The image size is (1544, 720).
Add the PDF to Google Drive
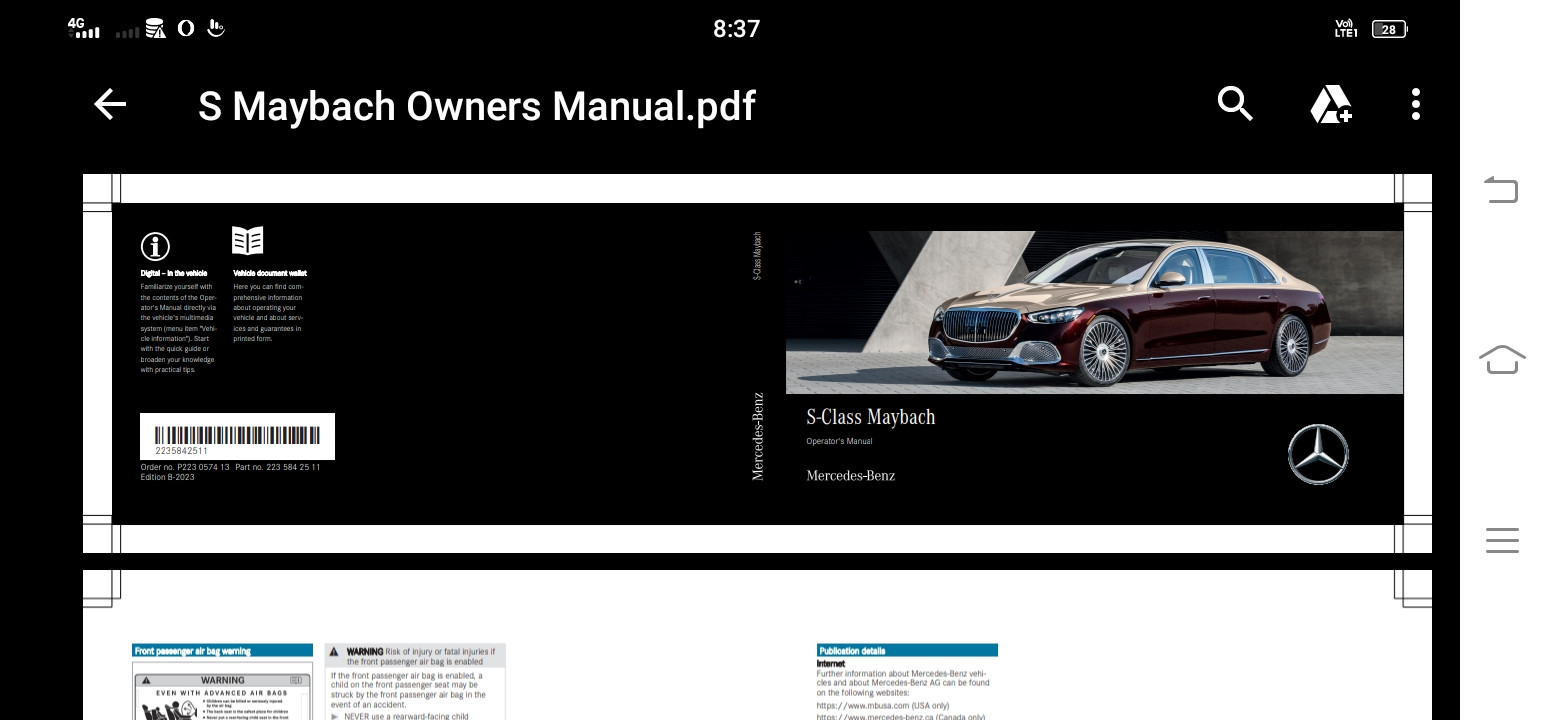1331,104
